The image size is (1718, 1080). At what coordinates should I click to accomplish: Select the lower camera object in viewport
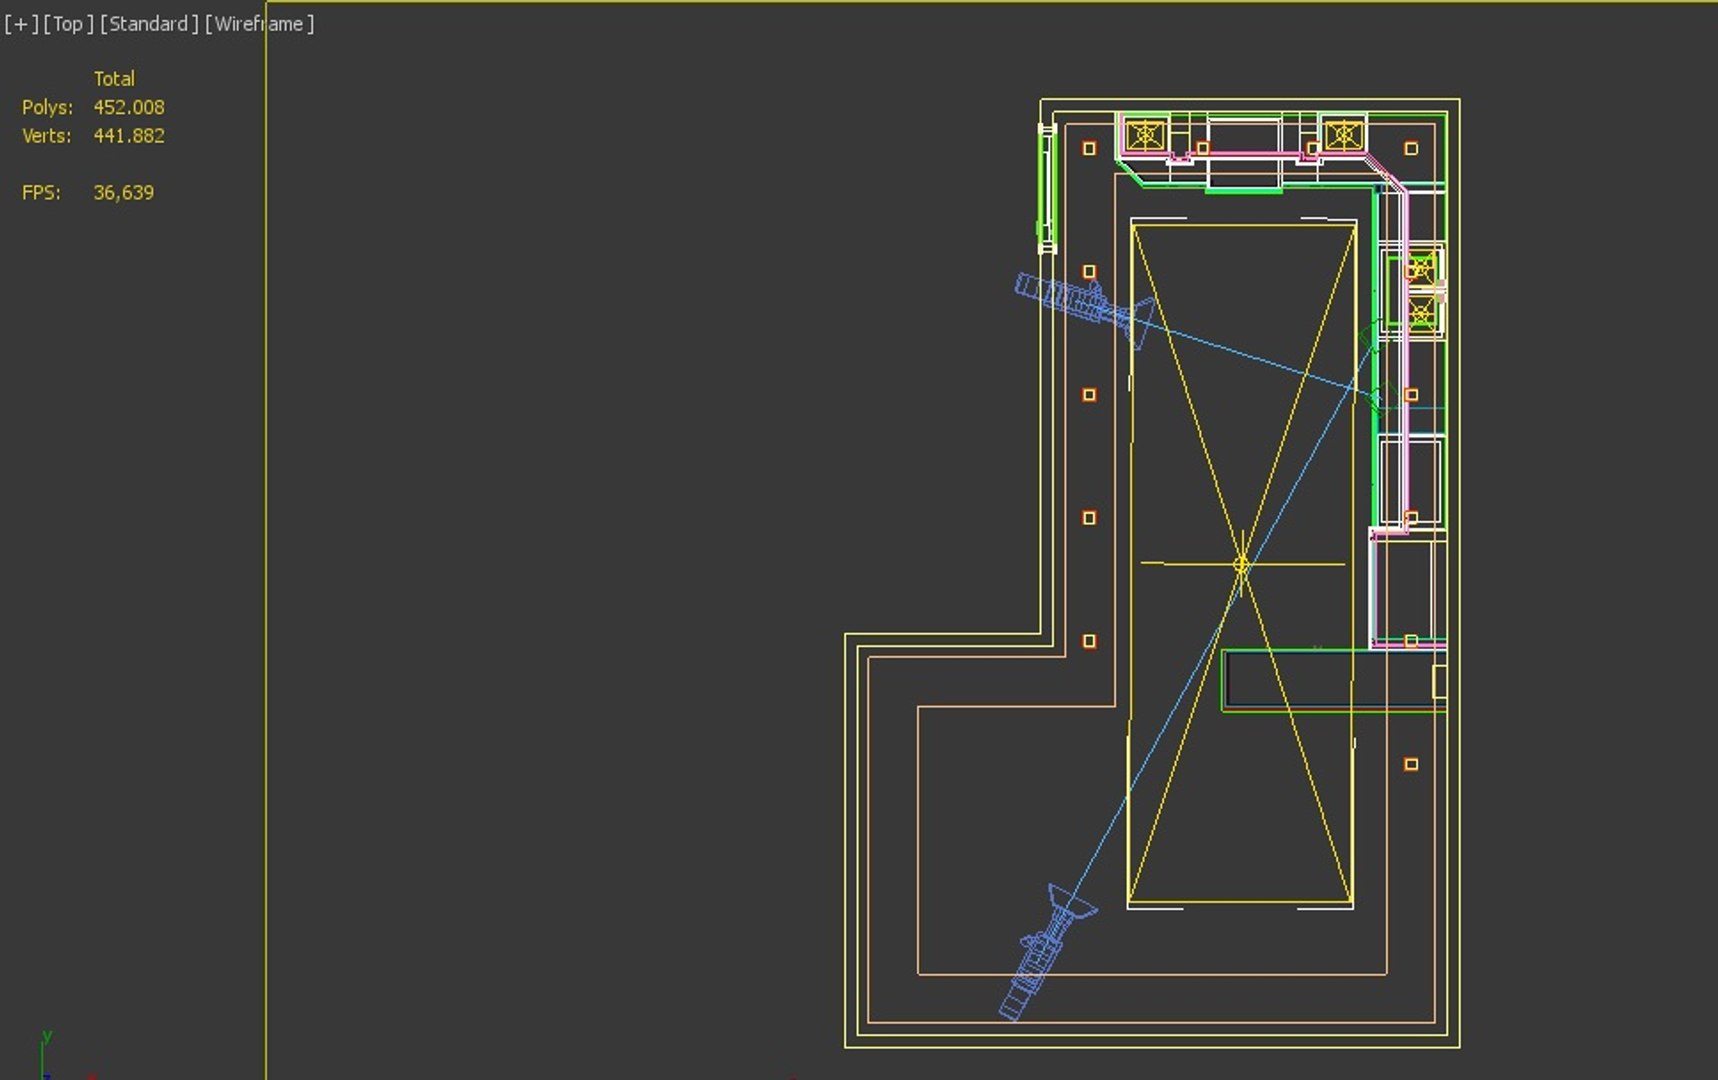(1046, 952)
